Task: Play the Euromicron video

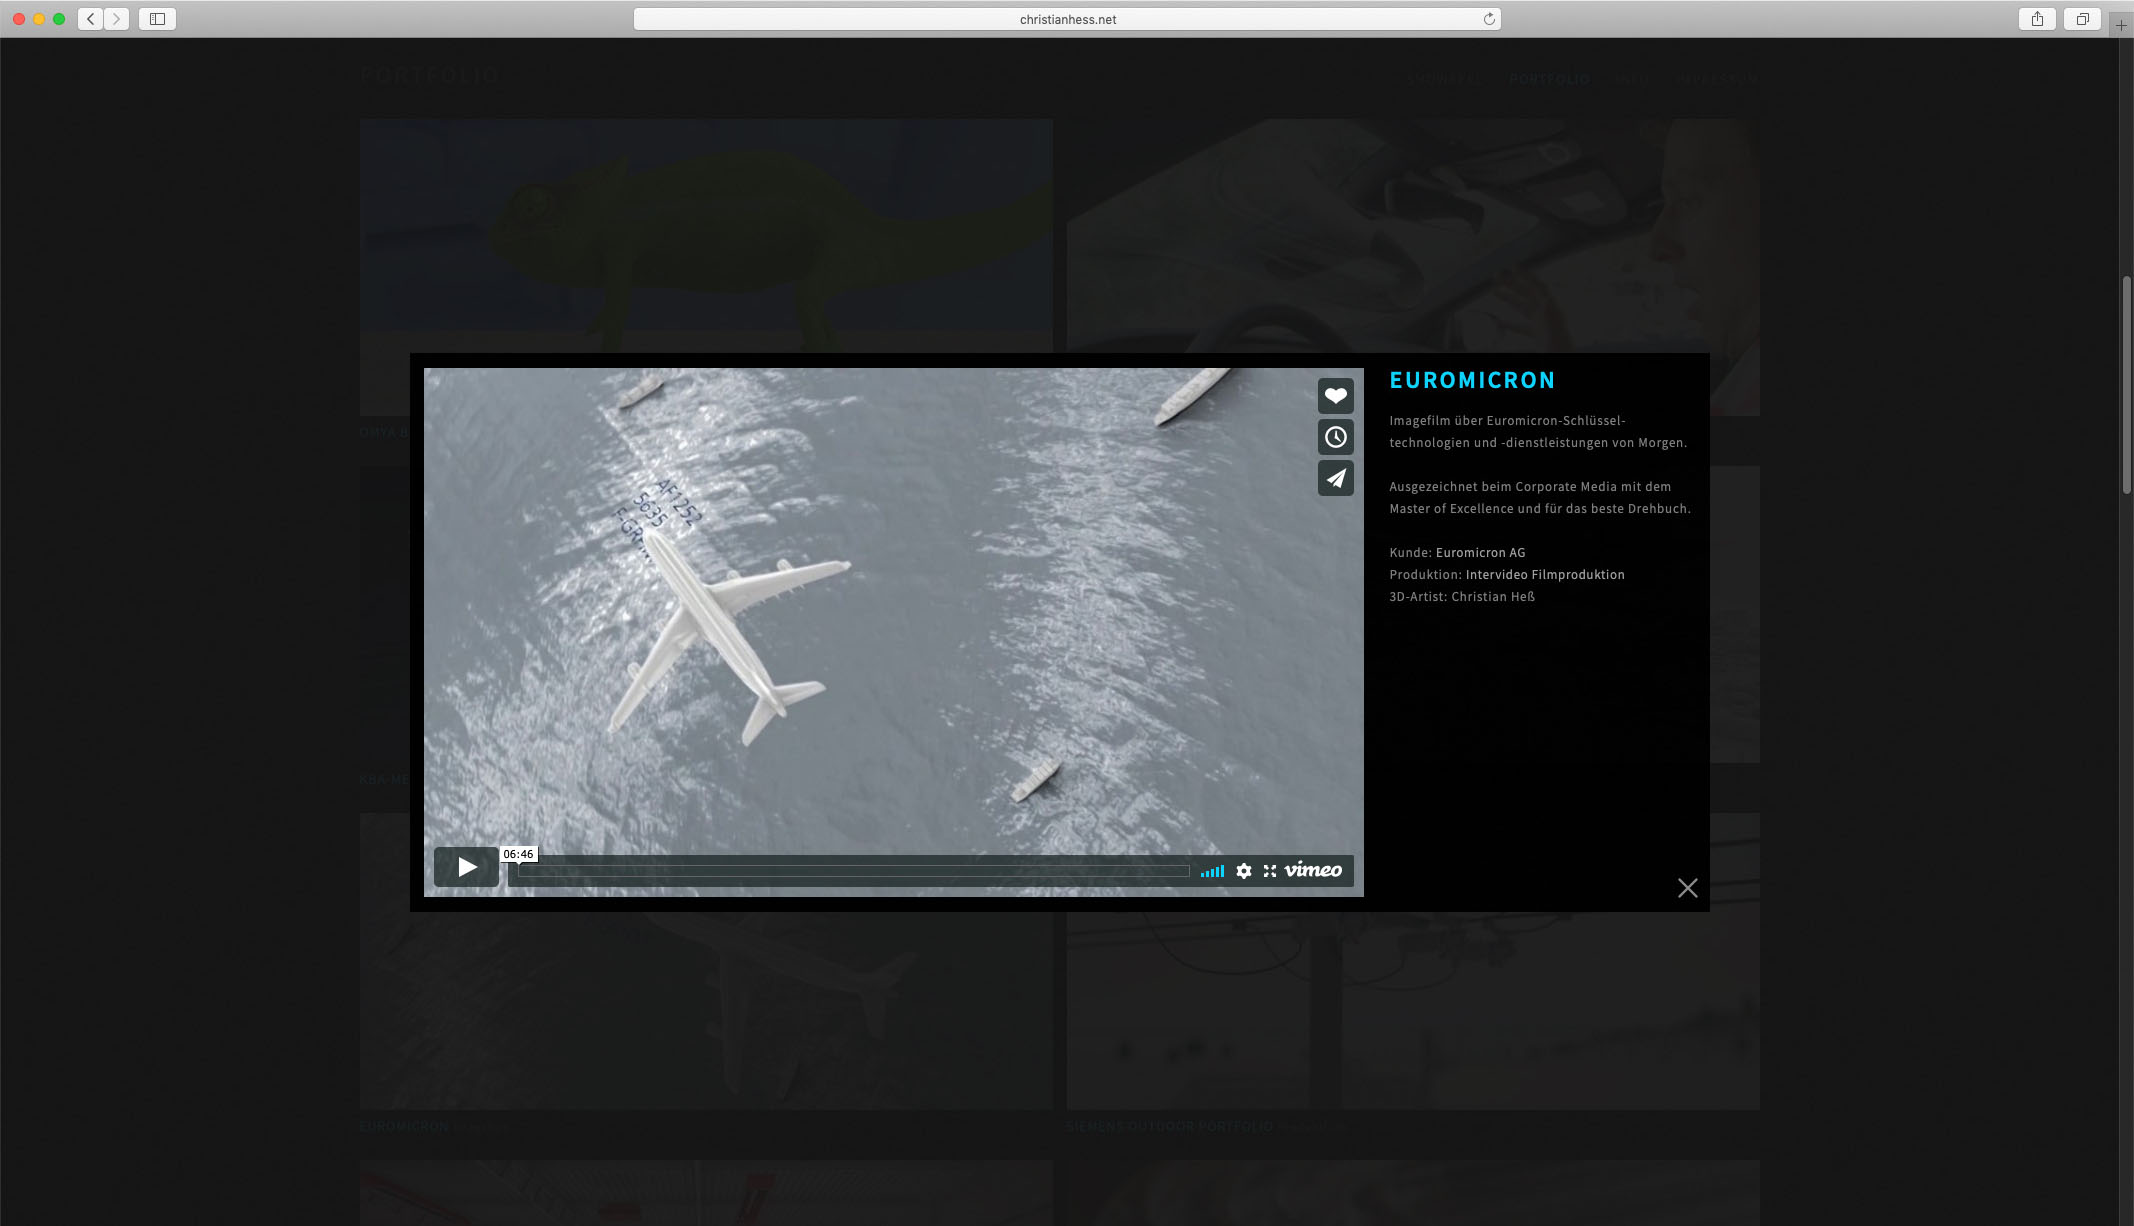Action: click(467, 867)
